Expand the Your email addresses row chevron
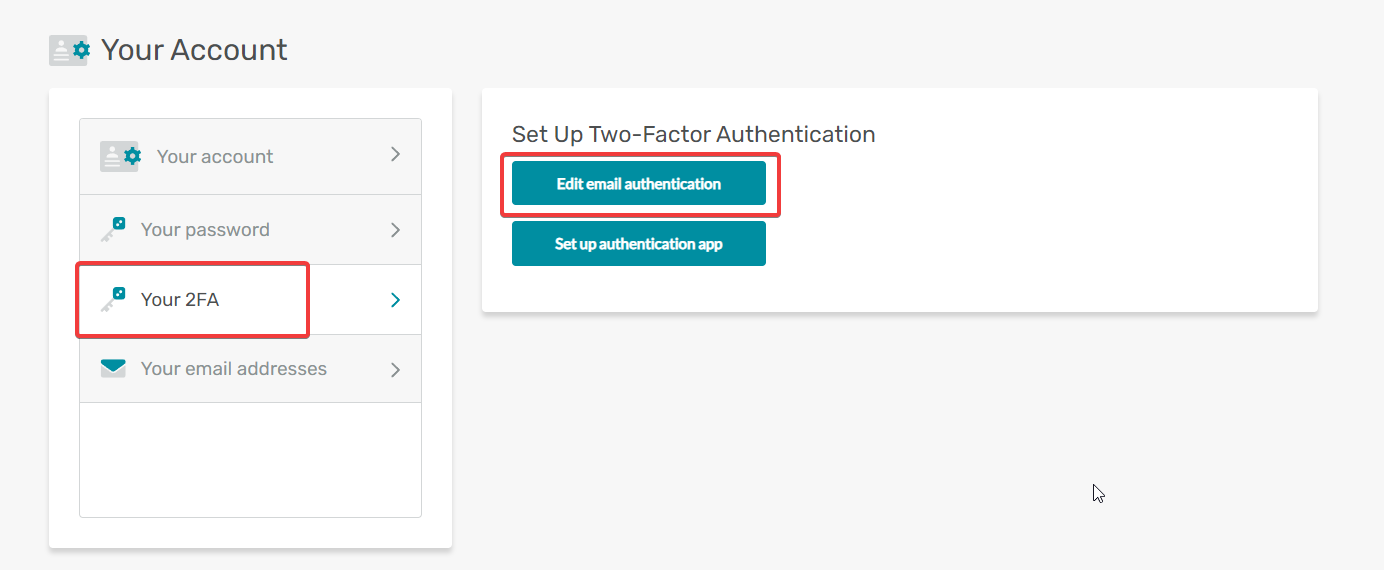This screenshot has width=1384, height=570. pos(395,370)
